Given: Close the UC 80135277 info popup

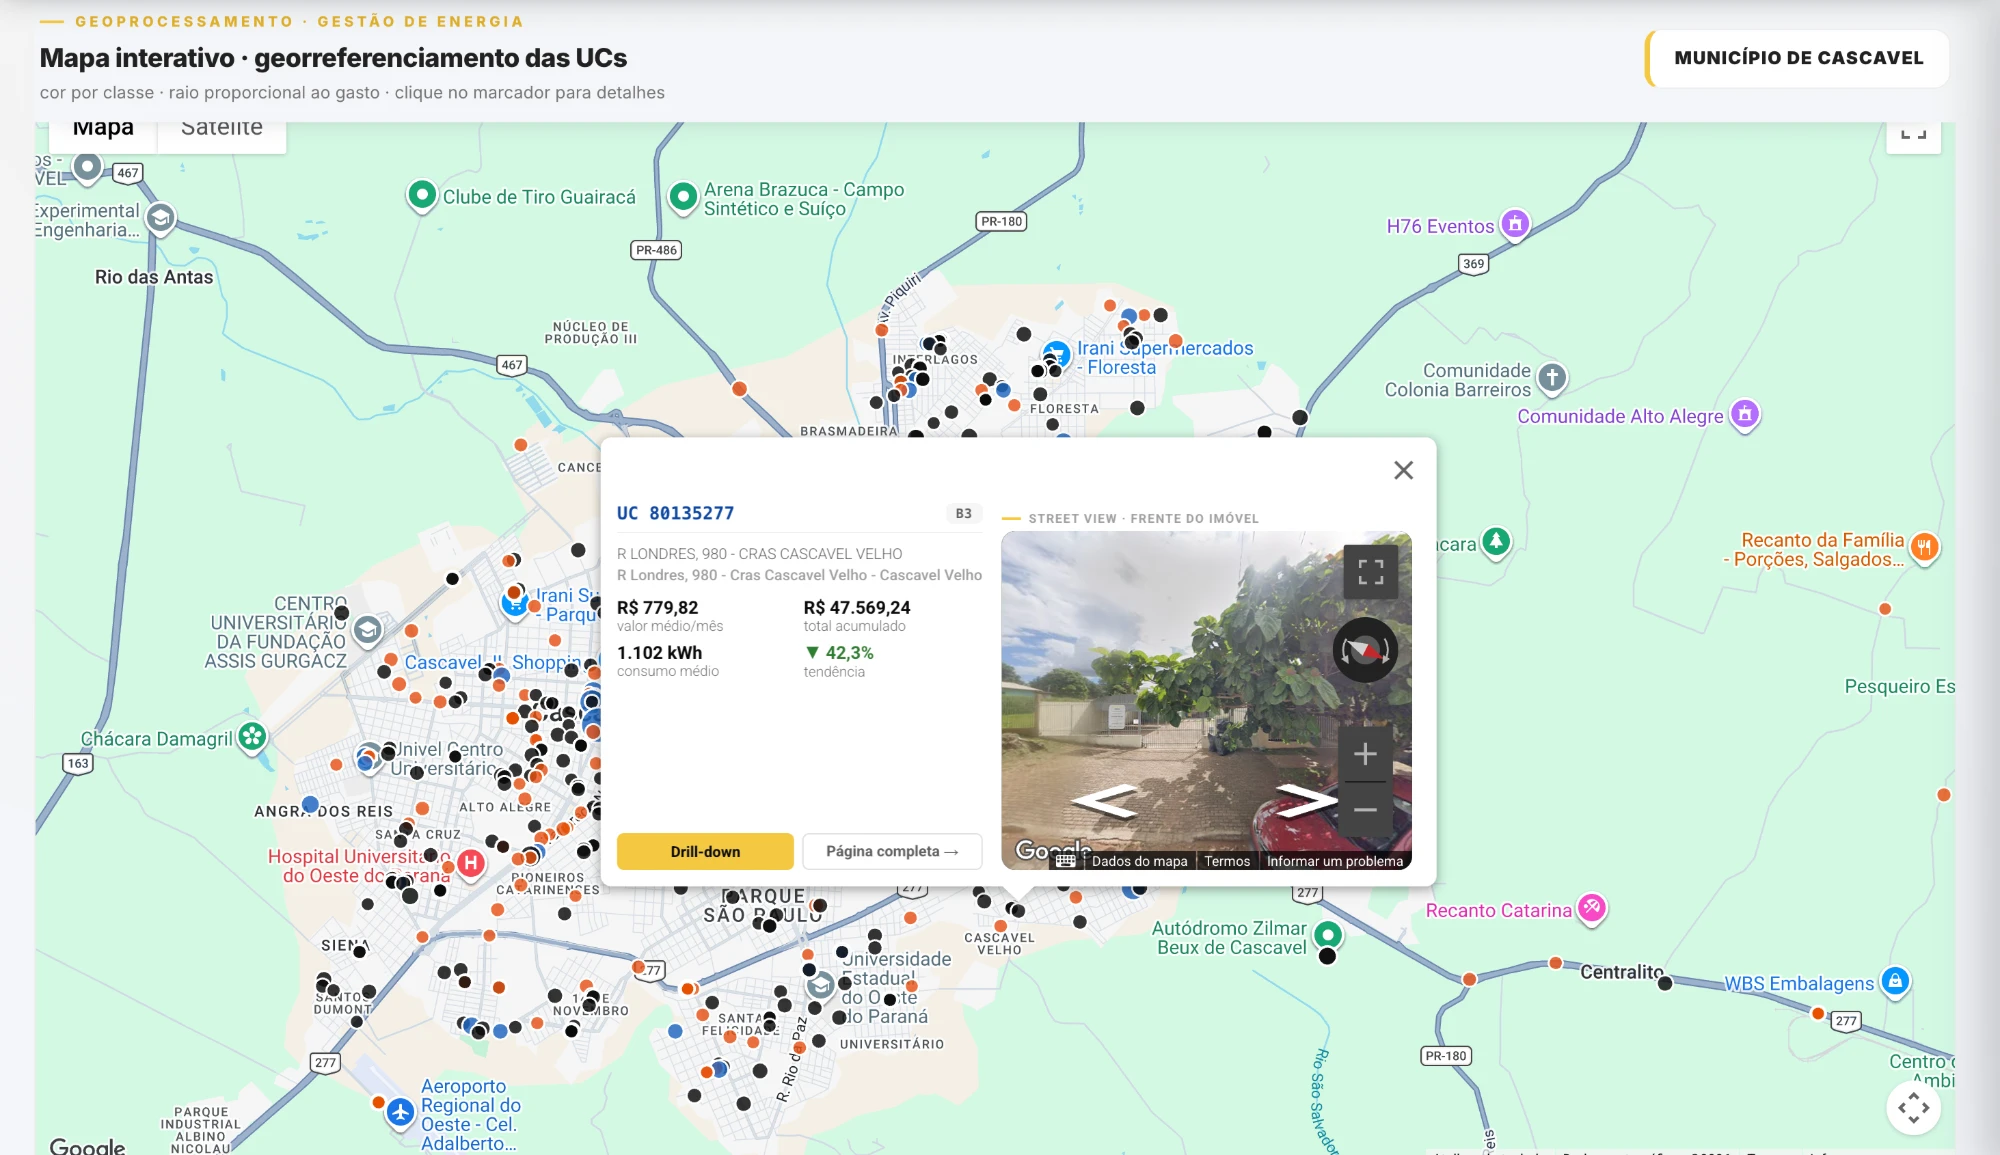Looking at the screenshot, I should pos(1403,470).
